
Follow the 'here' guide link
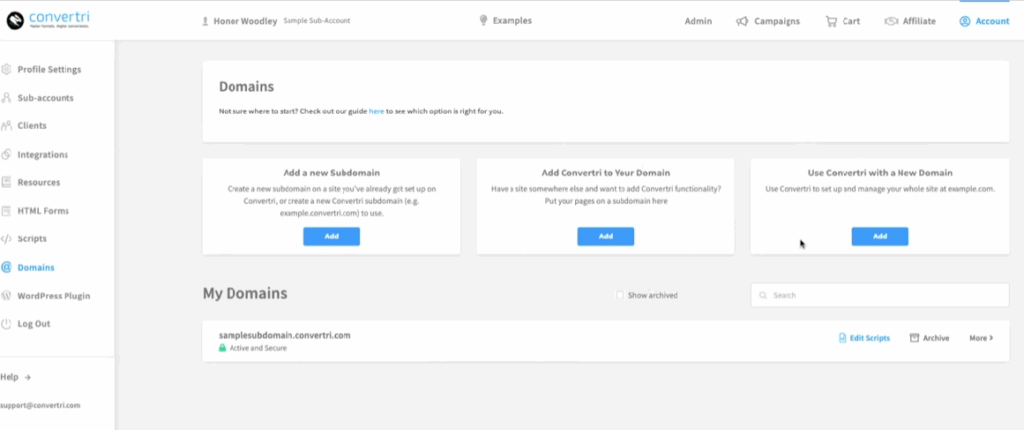(376, 111)
